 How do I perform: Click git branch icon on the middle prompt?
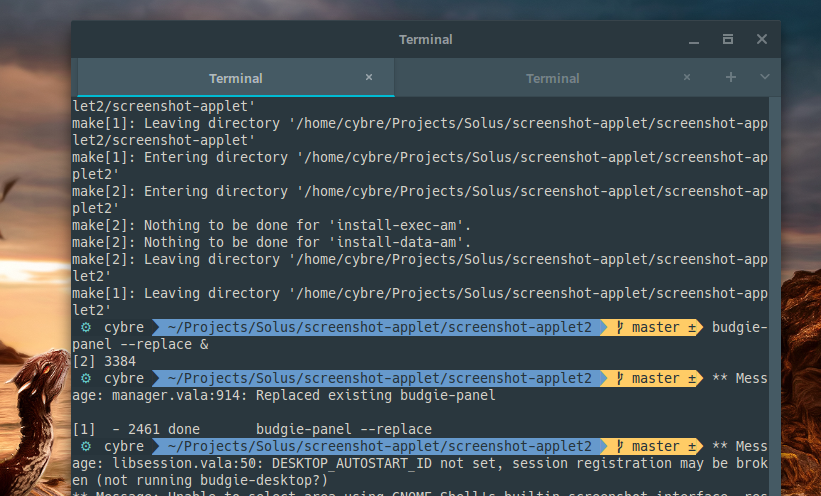620,378
